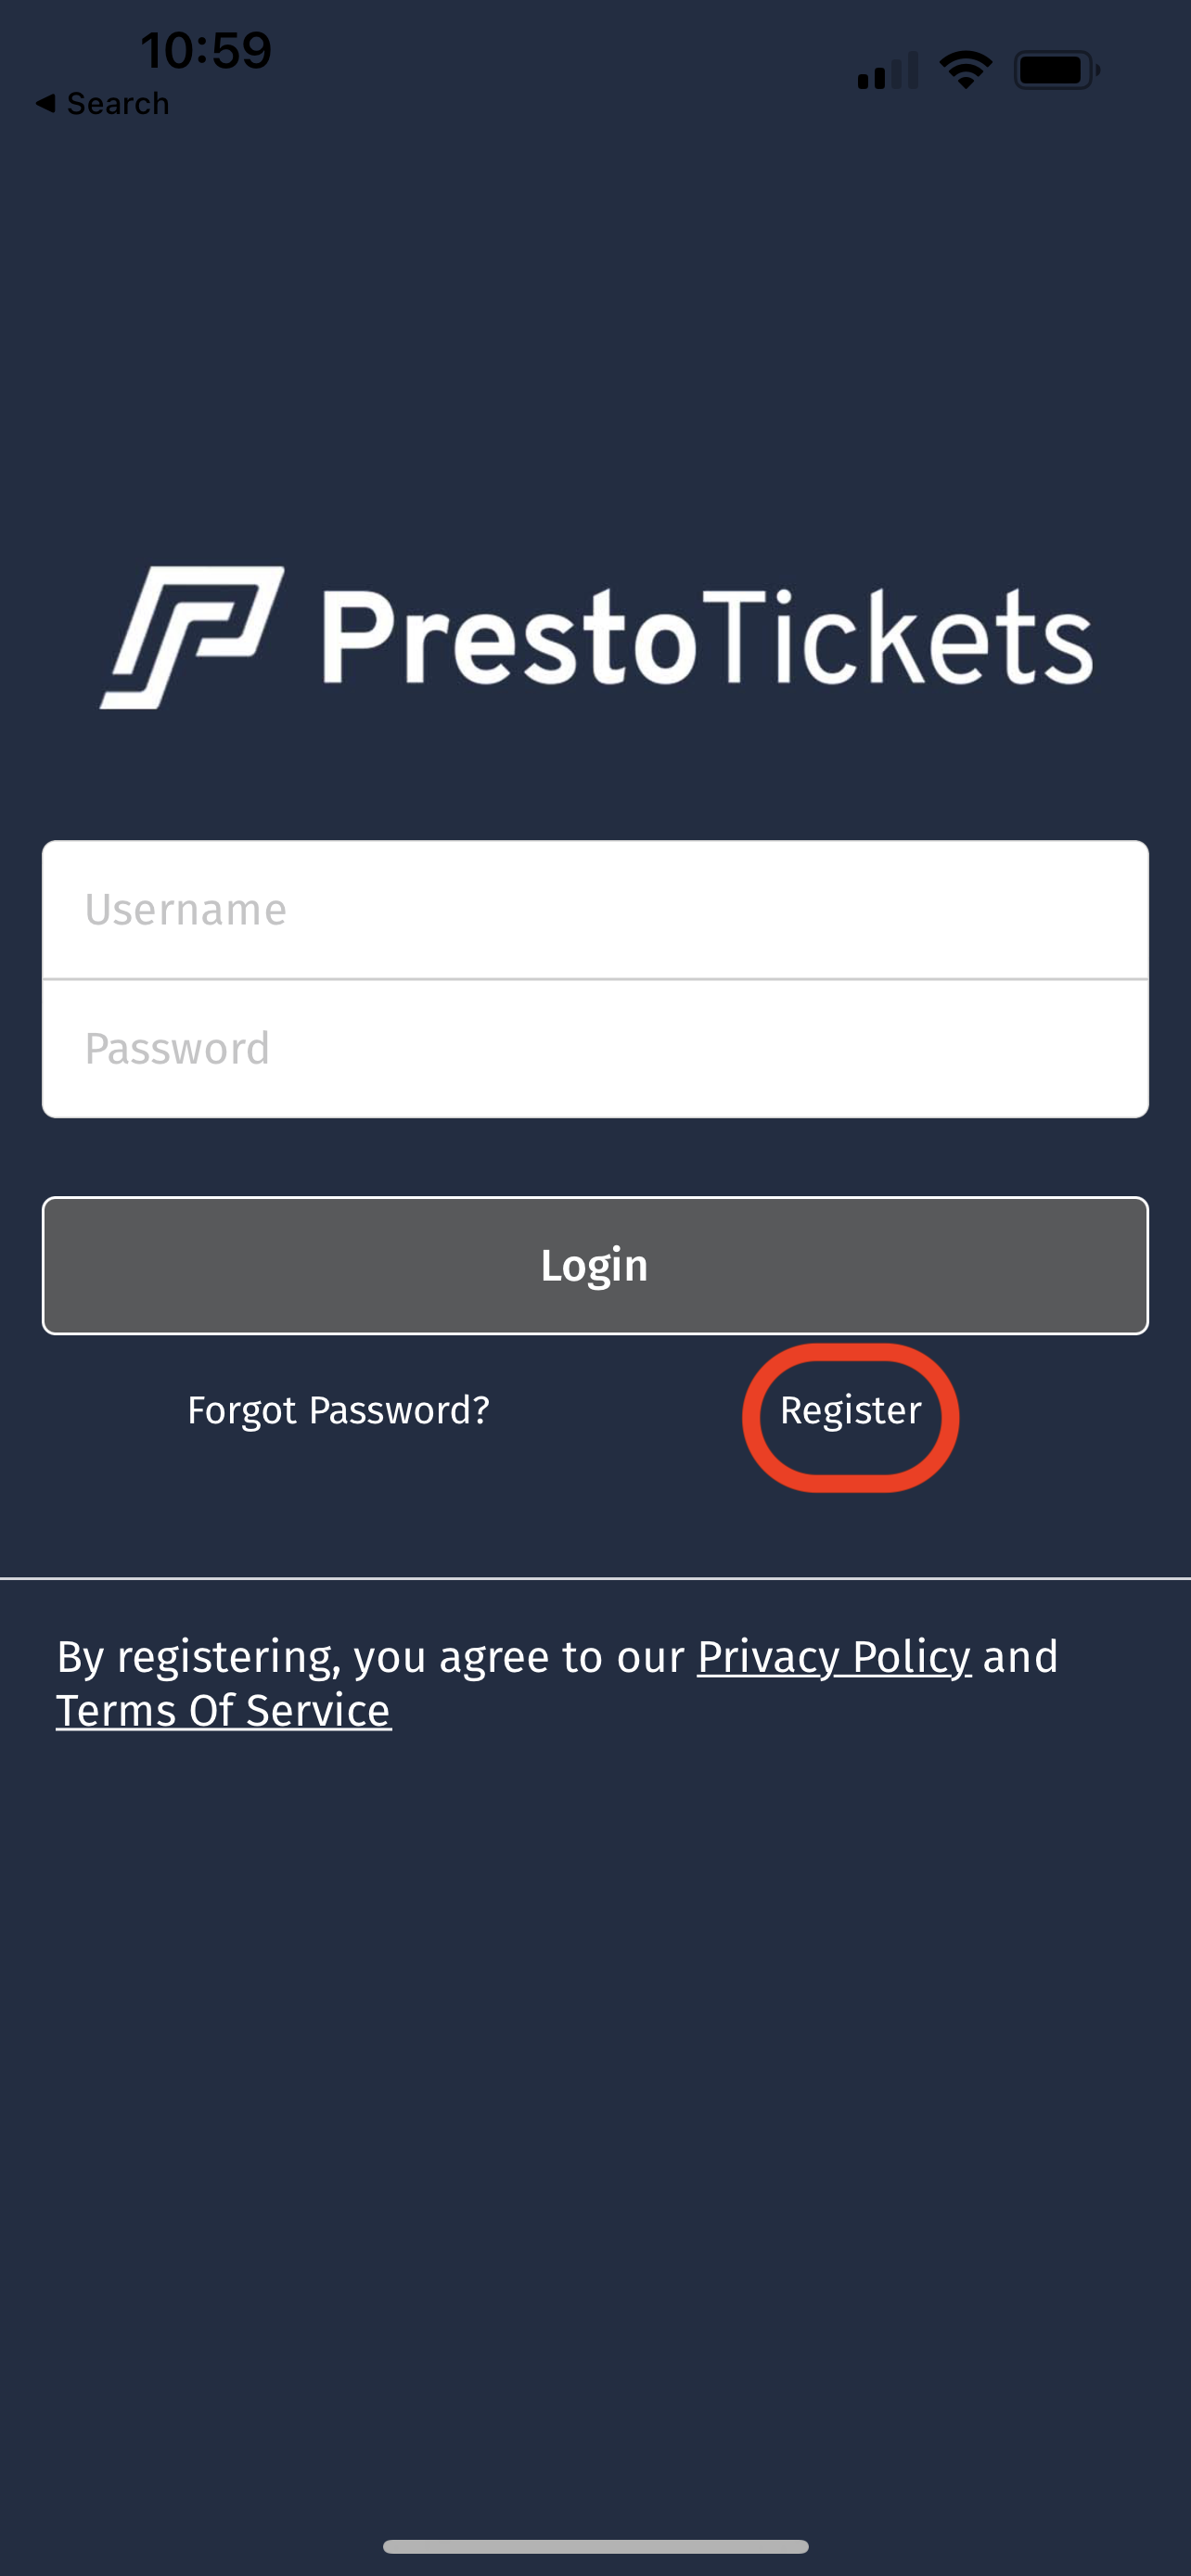Image resolution: width=1191 pixels, height=2576 pixels.
Task: Tap the PrestoTickets wordmark text
Action: 707,637
